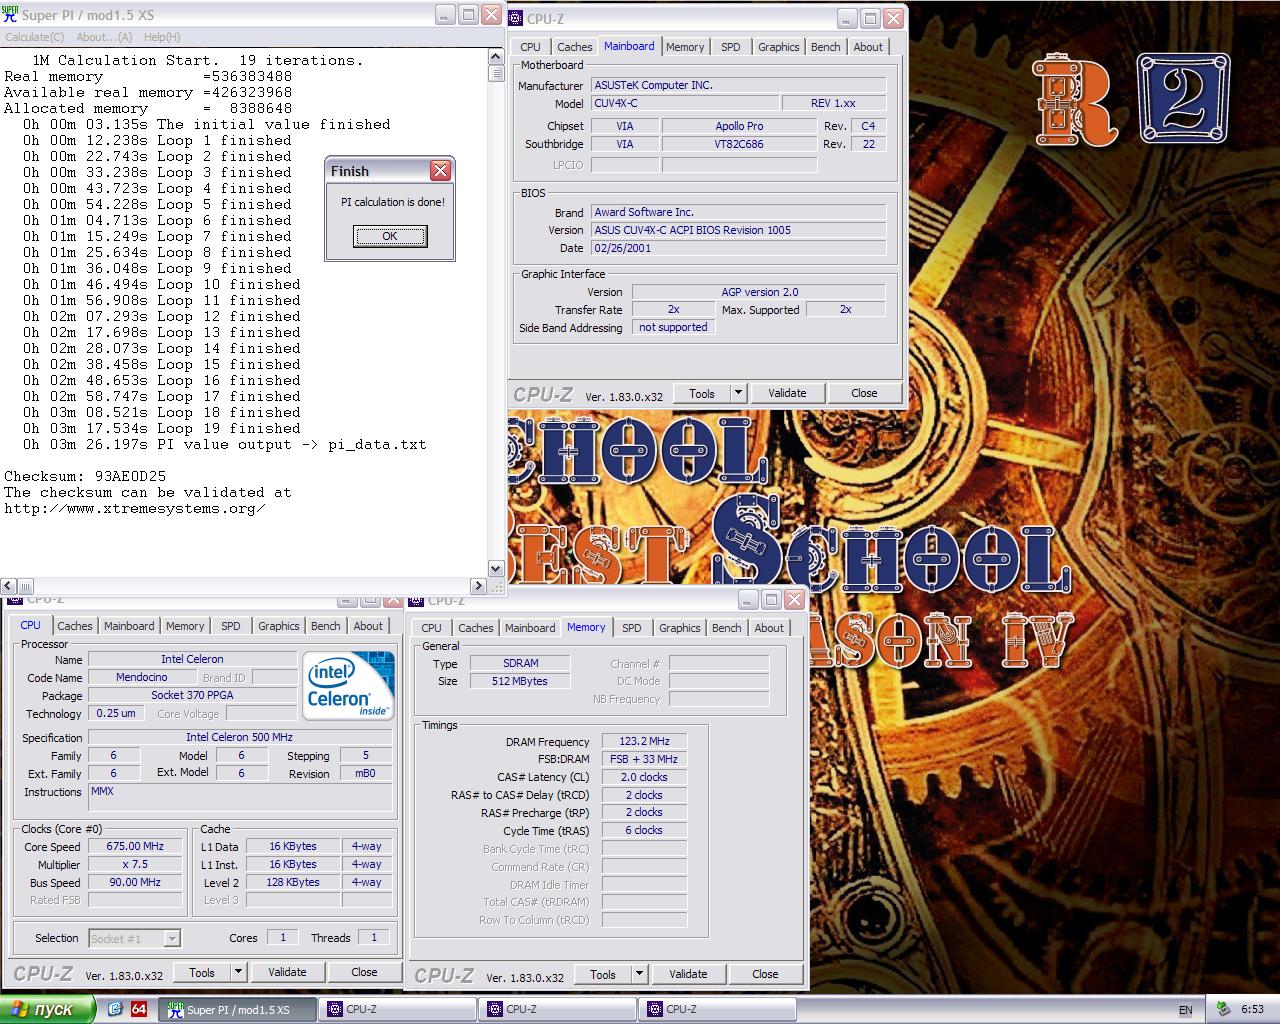Click OK in the Finish dialog
Image resolution: width=1280 pixels, height=1024 pixels.
[390, 236]
